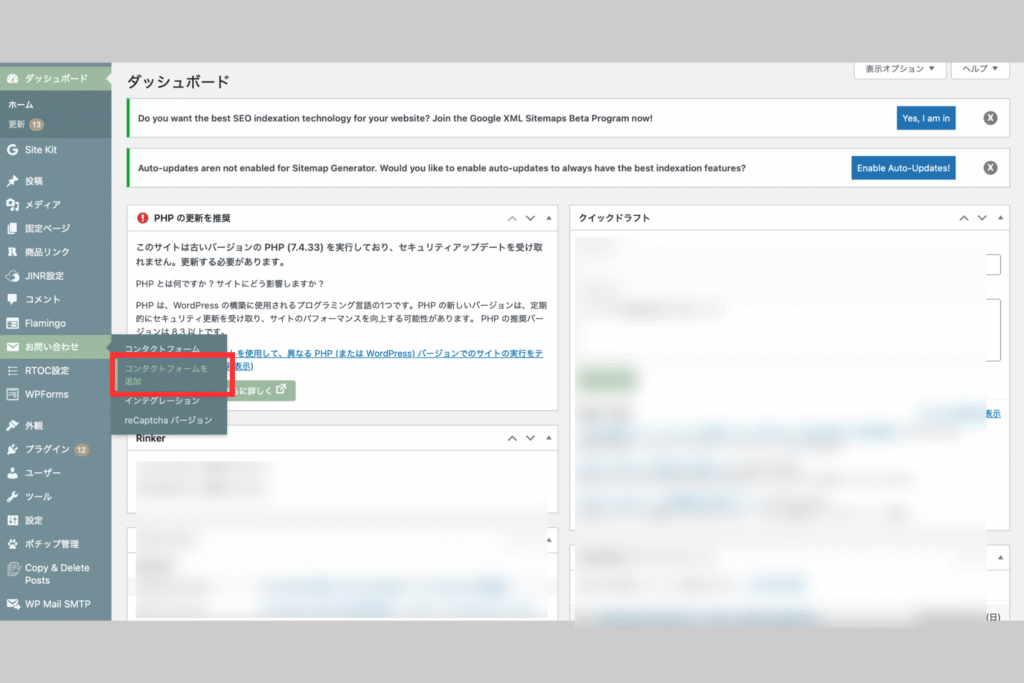Screen dimensions: 1024x683
Task: Open the 表示オプション dropdown
Action: (x=899, y=69)
